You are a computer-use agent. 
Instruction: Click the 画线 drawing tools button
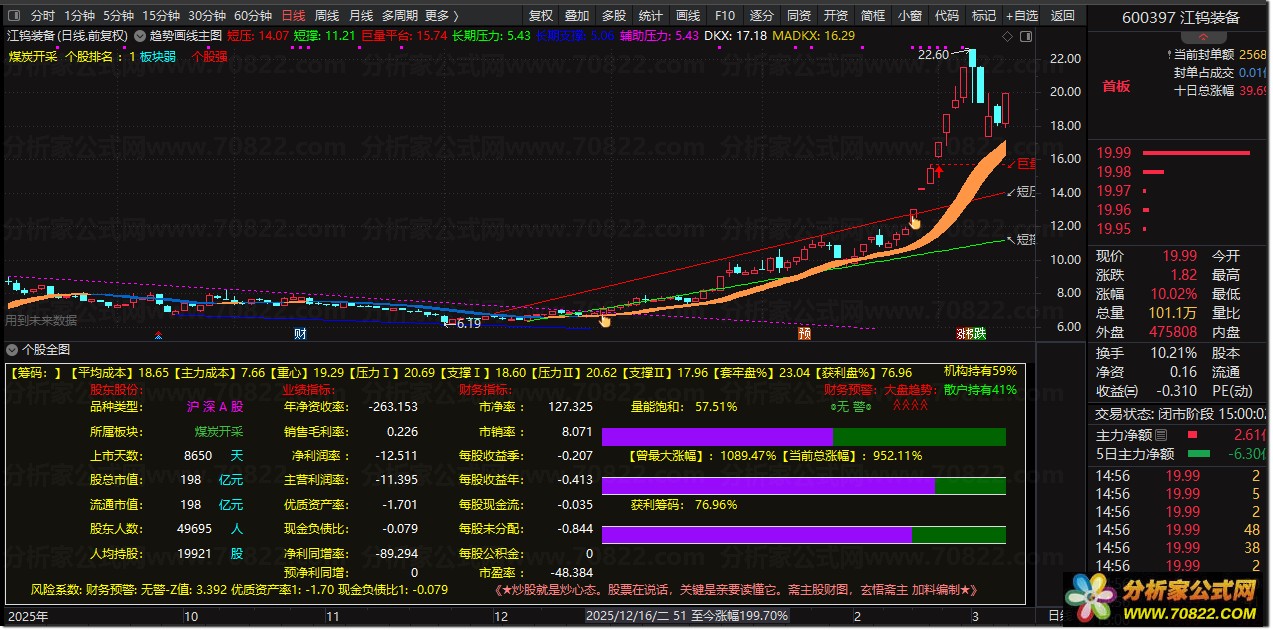coord(687,16)
